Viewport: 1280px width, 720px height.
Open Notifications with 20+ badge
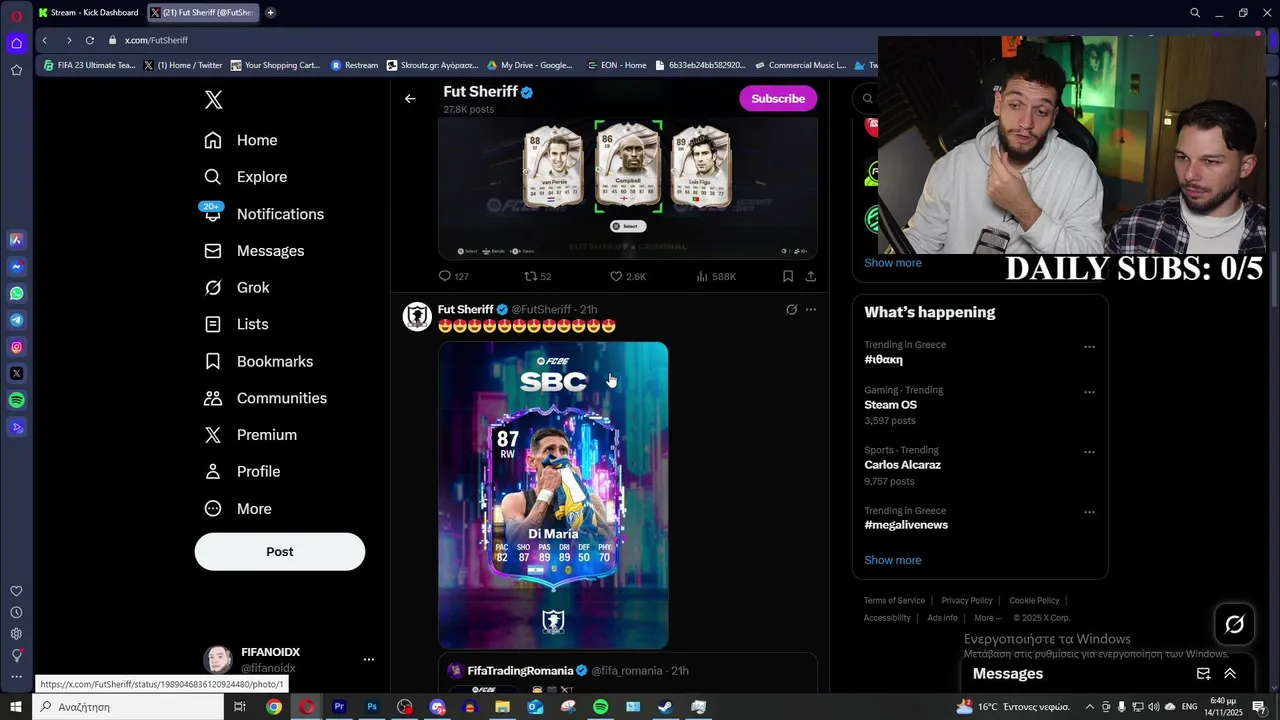pos(263,214)
